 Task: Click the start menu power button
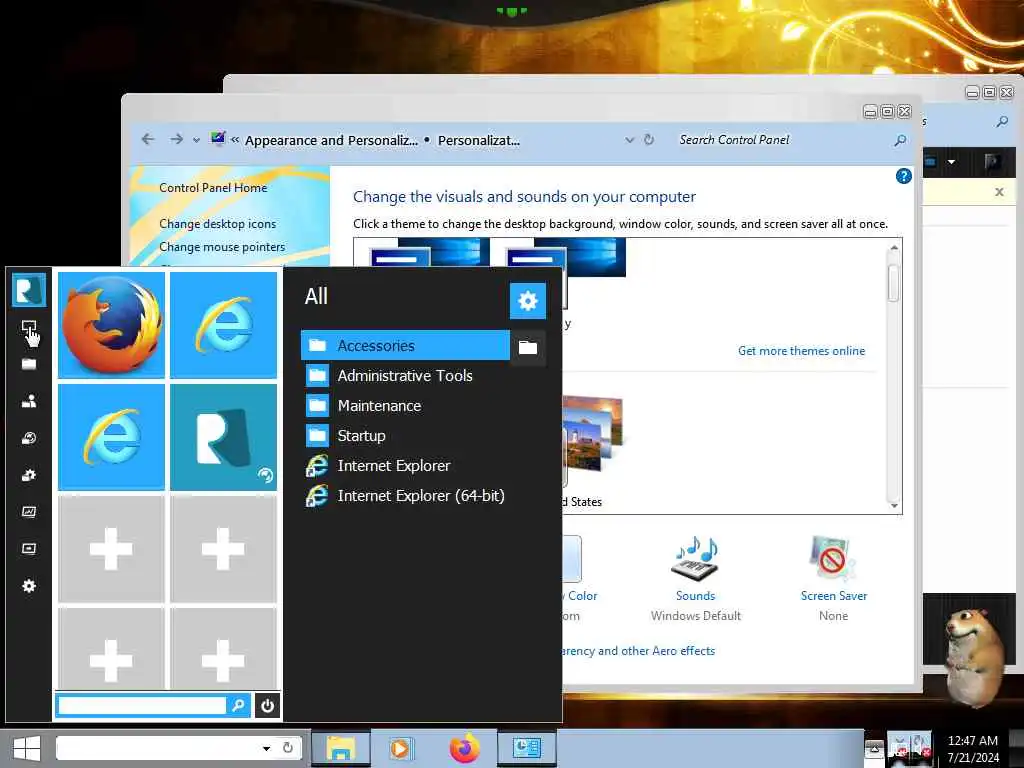[x=267, y=705]
